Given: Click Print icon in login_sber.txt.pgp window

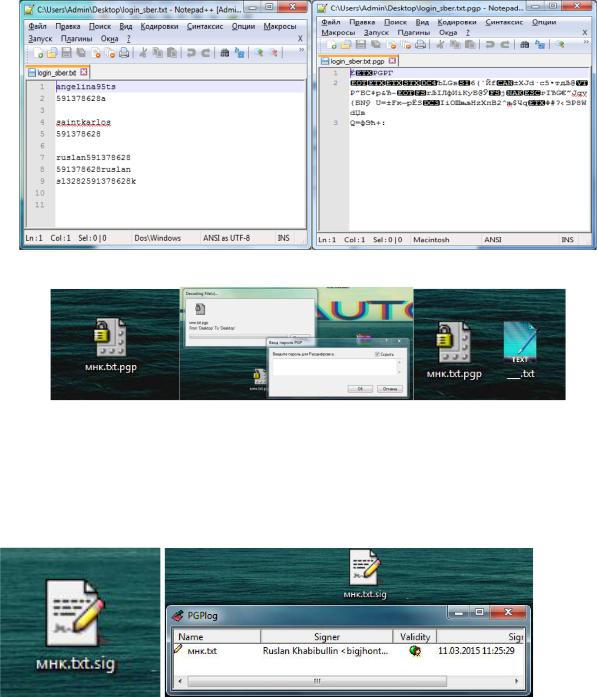Looking at the screenshot, I should point(420,44).
